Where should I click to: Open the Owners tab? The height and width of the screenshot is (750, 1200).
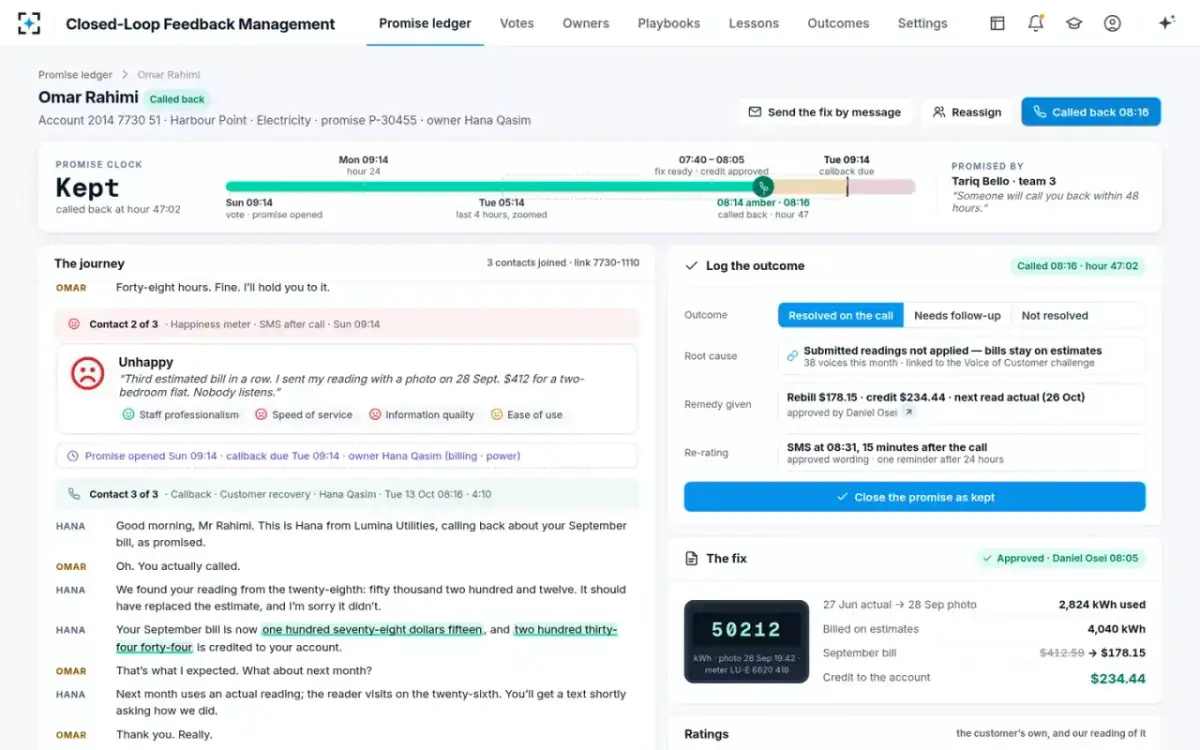(586, 23)
